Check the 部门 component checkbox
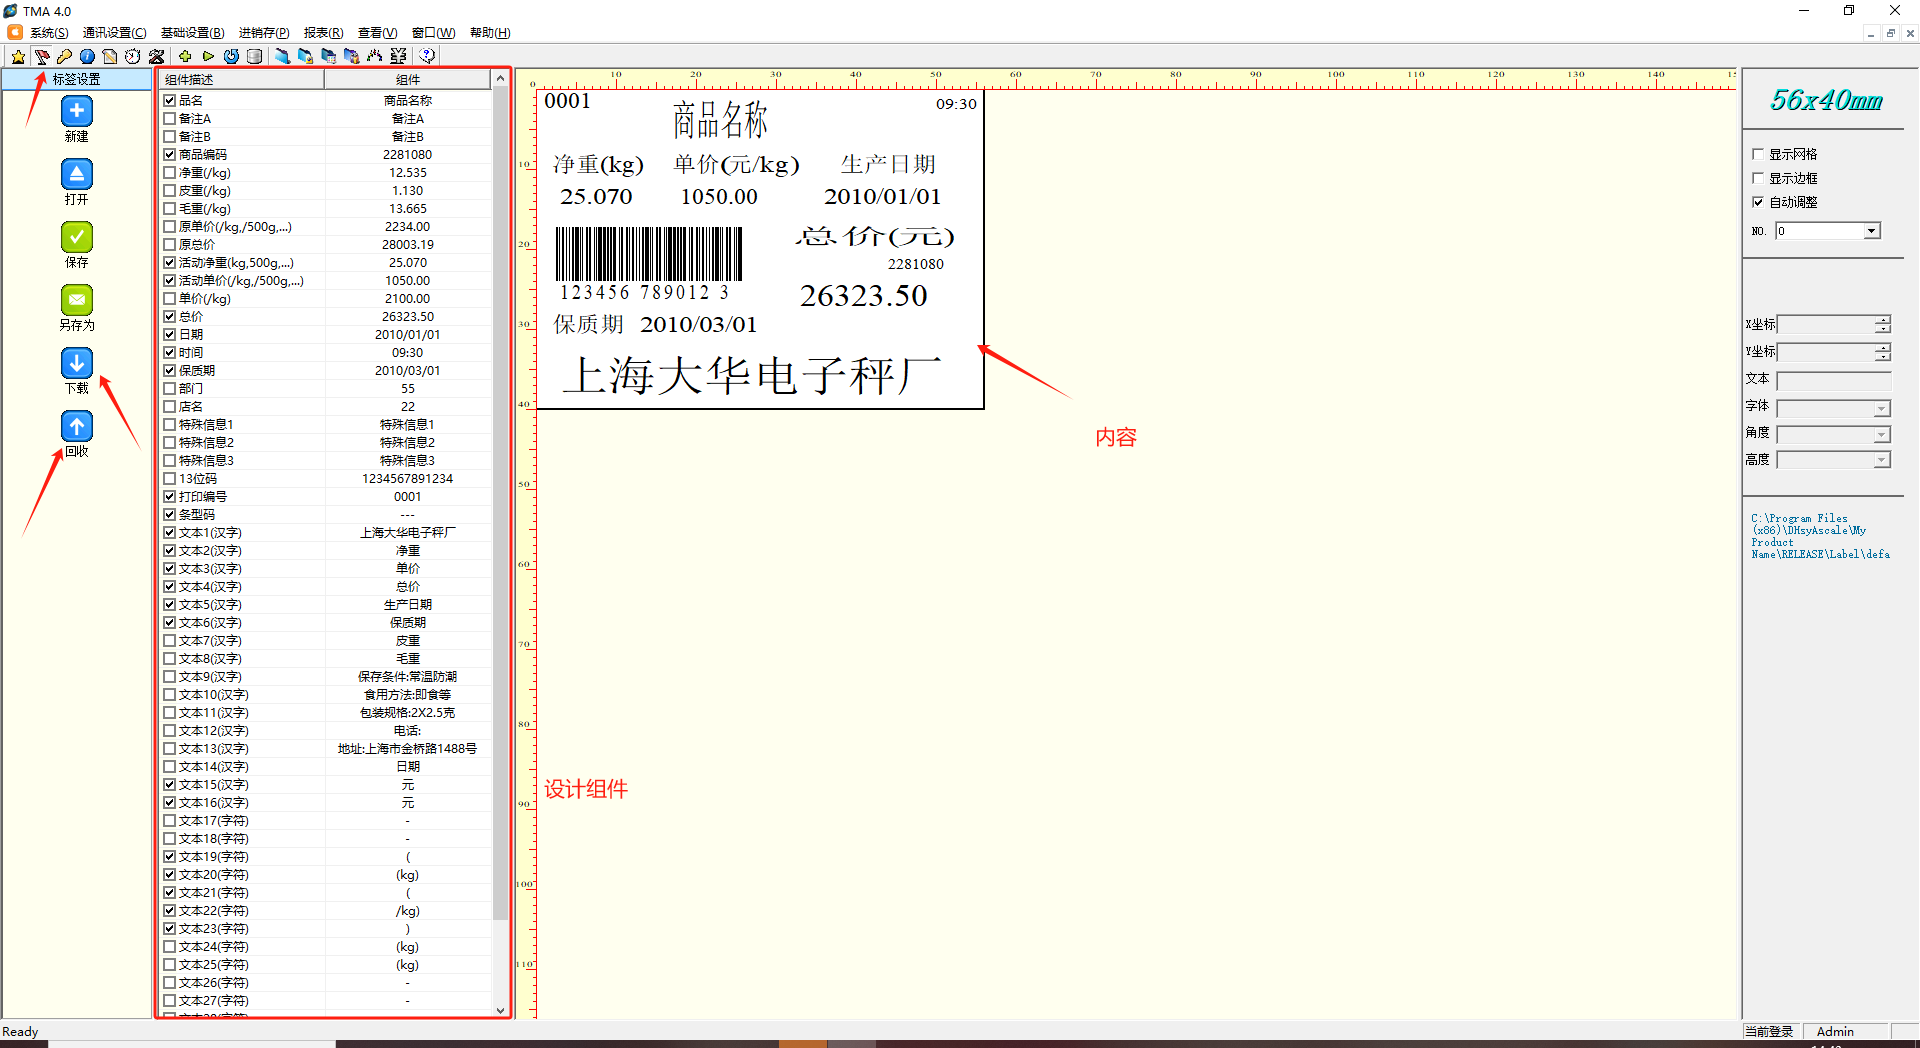Image resolution: width=1920 pixels, height=1048 pixels. tap(170, 388)
